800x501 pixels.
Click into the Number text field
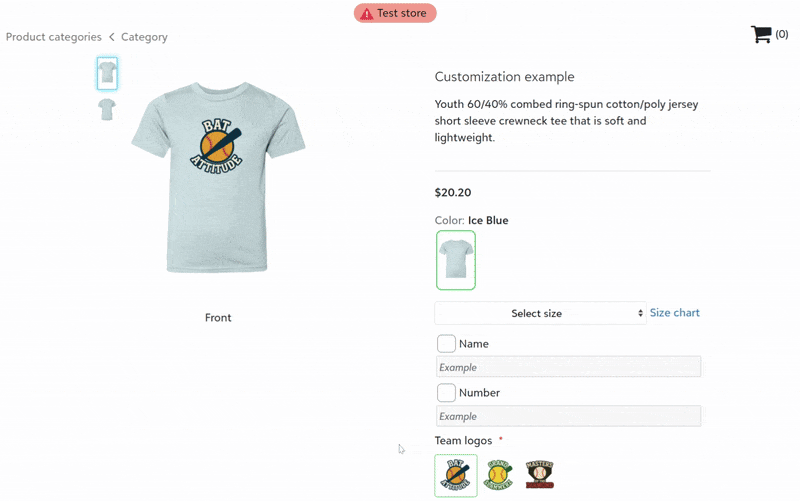[568, 416]
